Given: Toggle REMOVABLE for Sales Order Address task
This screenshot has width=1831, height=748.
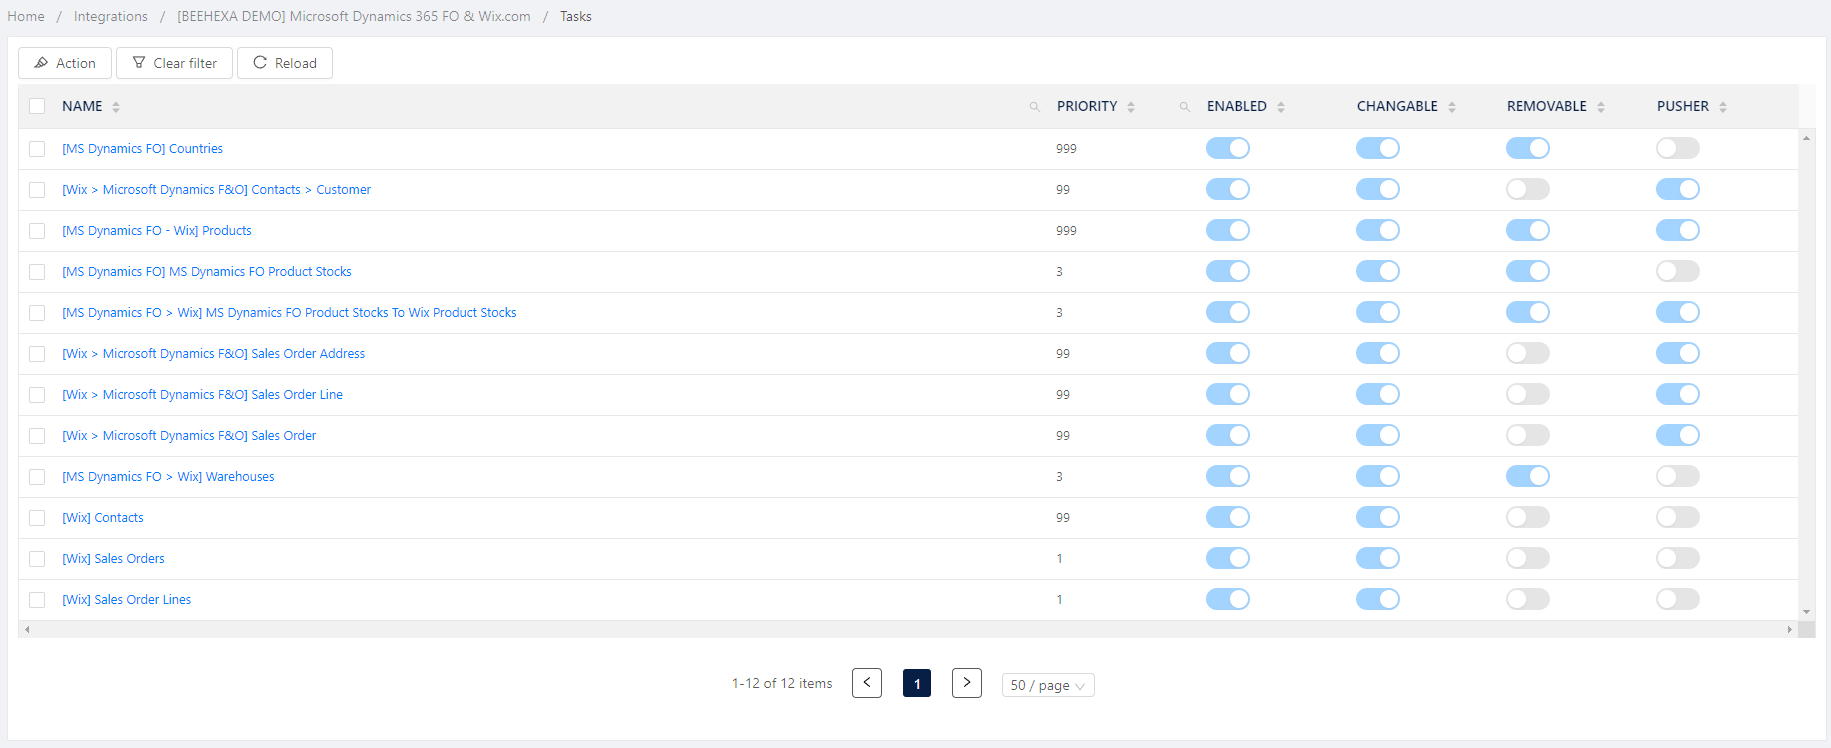Looking at the screenshot, I should (x=1528, y=353).
